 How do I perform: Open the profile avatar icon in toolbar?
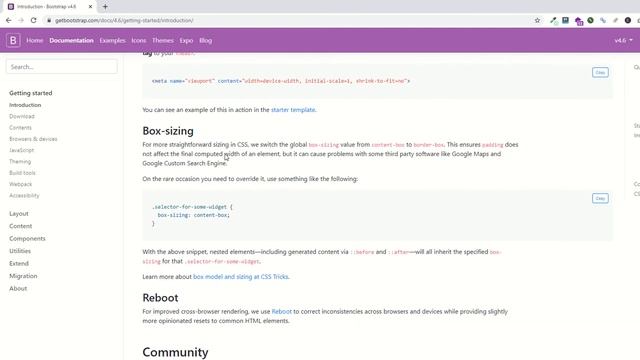pyautogui.click(x=628, y=20)
